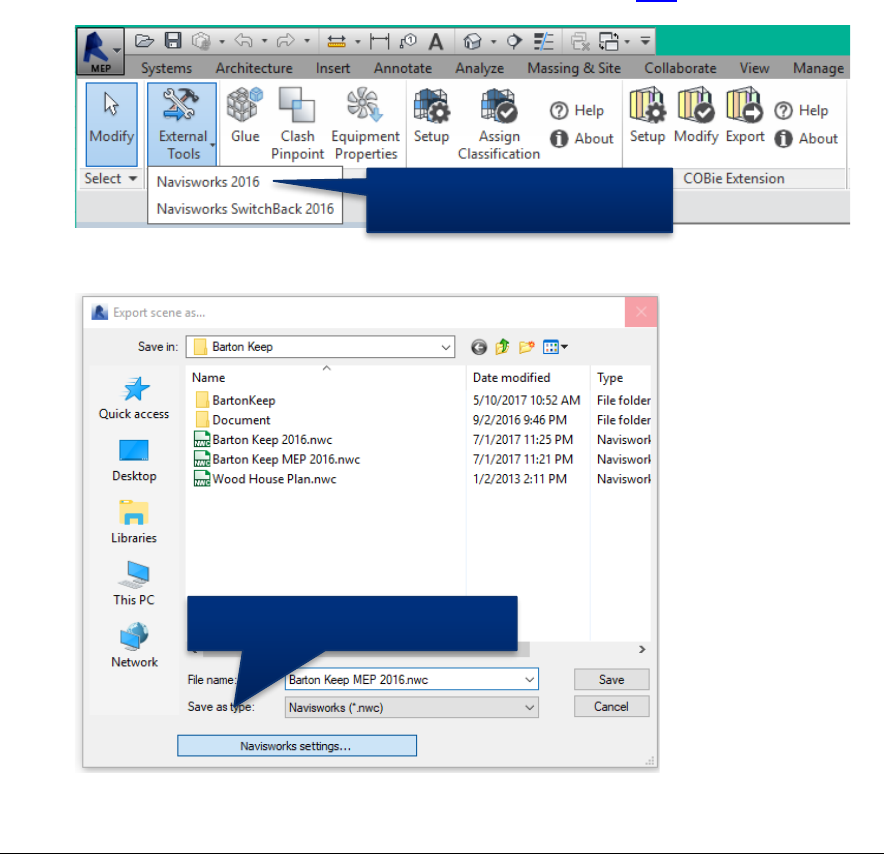Open the Annotate ribbon tab

(403, 68)
